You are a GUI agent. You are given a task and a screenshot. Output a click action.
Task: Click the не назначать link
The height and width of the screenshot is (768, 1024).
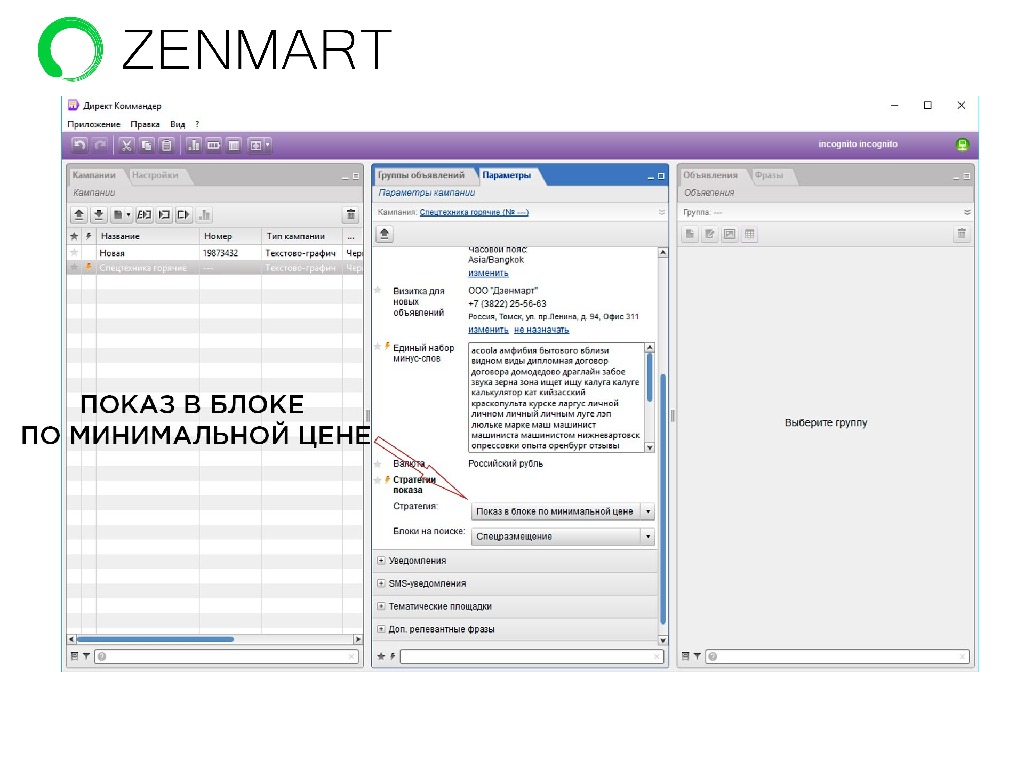tap(541, 330)
